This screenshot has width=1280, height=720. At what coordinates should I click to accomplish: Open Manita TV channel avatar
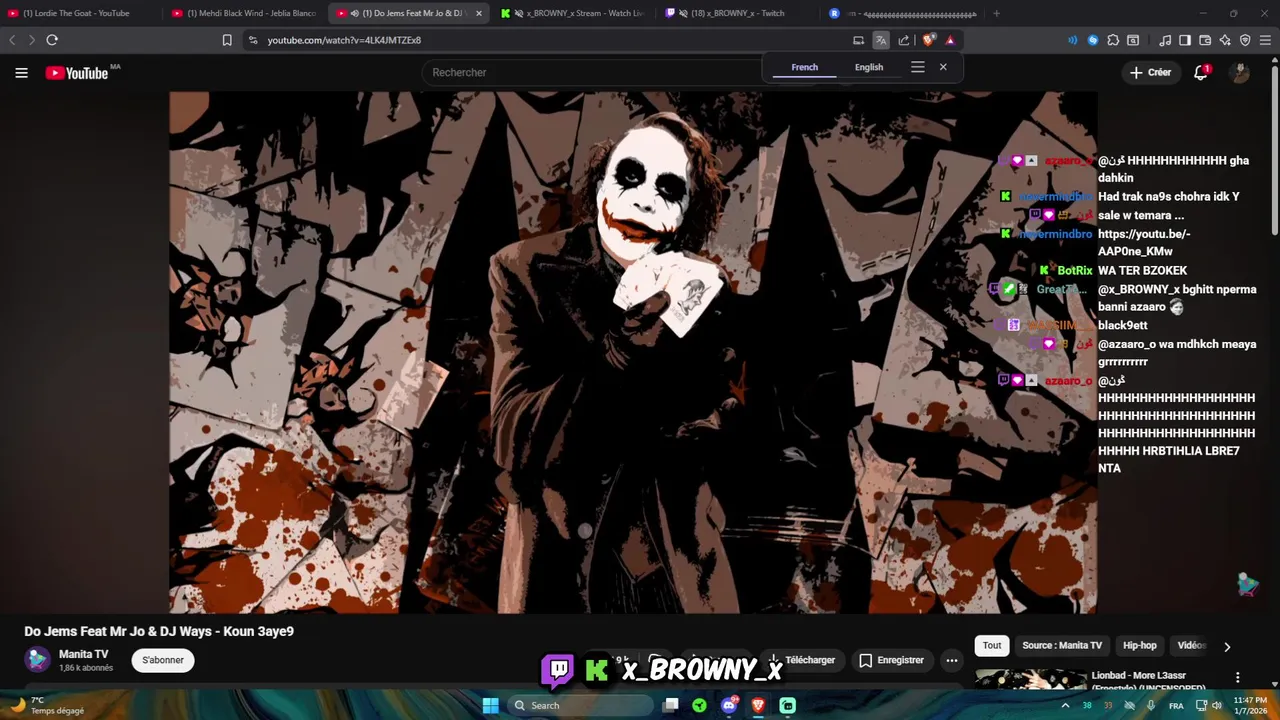38,660
